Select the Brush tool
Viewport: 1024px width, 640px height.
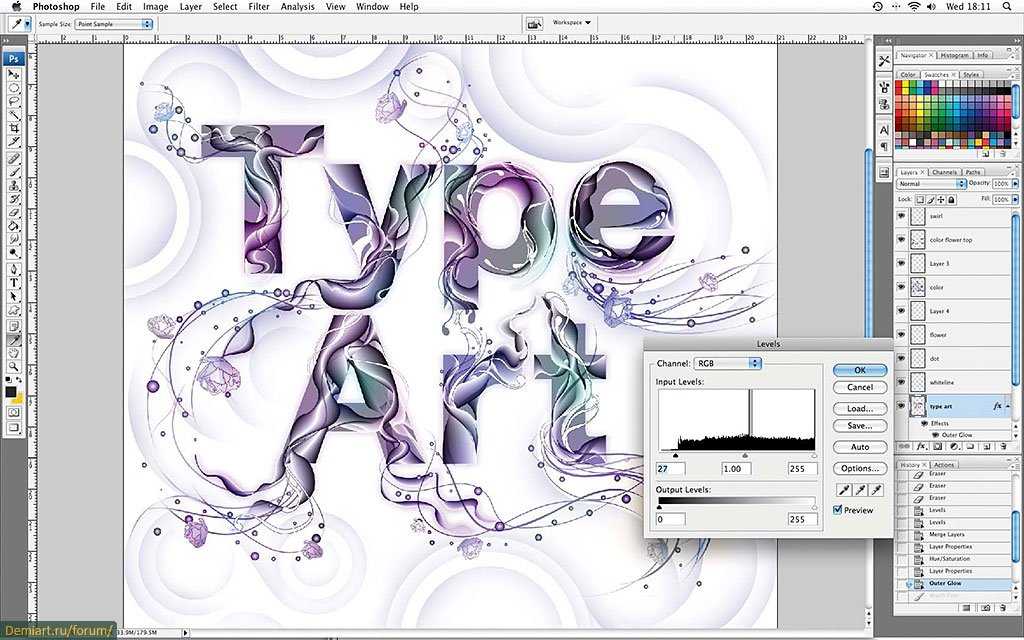click(14, 171)
